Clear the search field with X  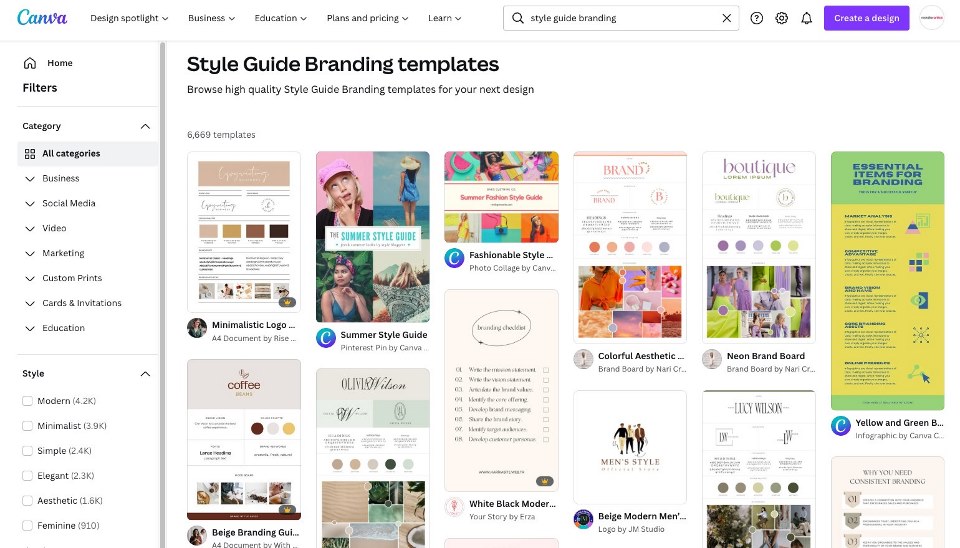pyautogui.click(x=727, y=18)
